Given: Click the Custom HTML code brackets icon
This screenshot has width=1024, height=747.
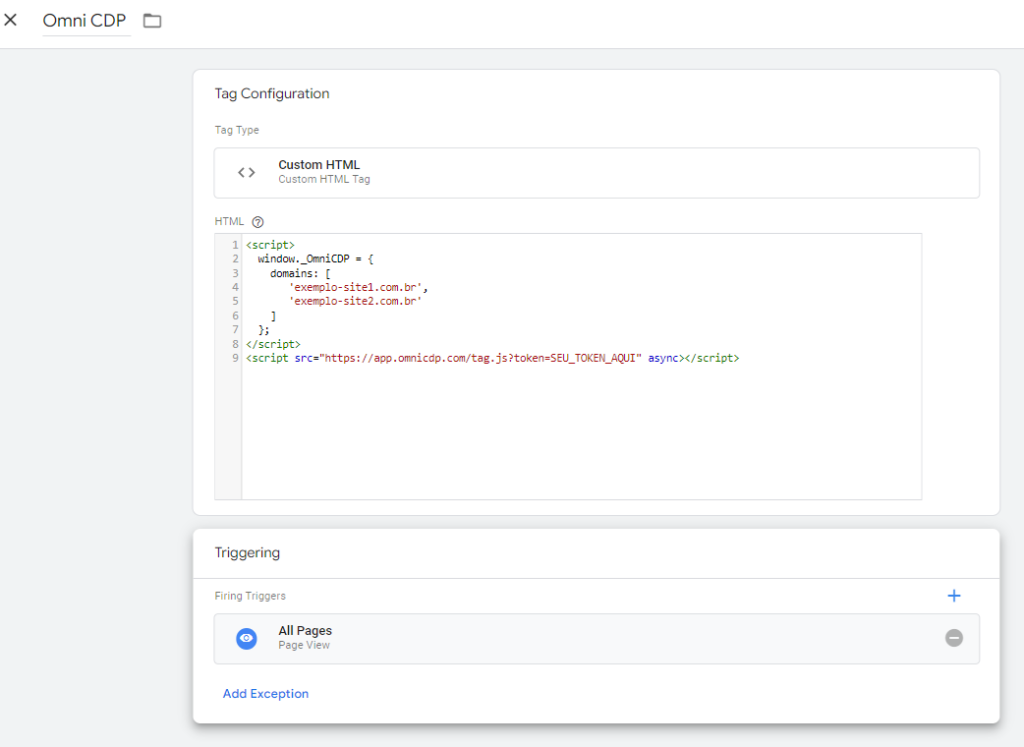Looking at the screenshot, I should tap(246, 172).
